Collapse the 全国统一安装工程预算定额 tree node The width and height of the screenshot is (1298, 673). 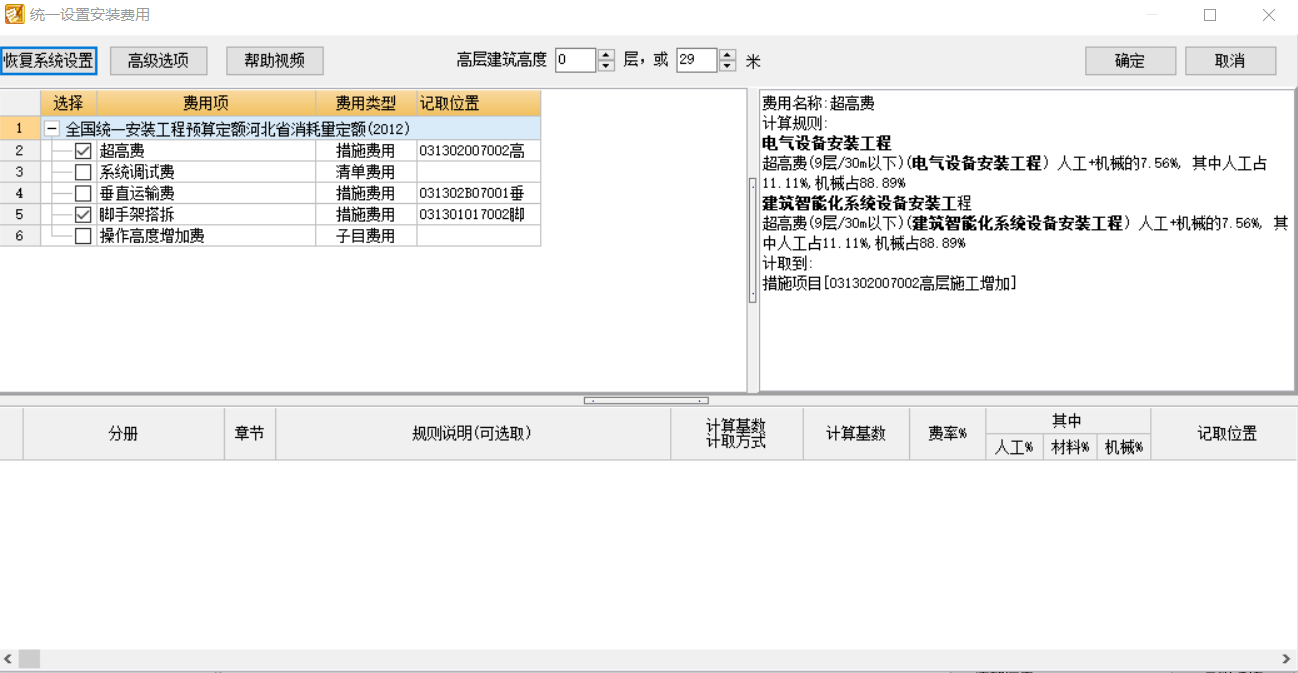point(52,129)
